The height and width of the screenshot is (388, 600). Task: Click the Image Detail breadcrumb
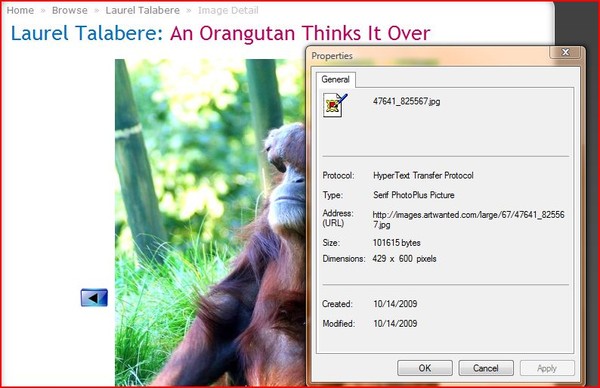point(228,10)
